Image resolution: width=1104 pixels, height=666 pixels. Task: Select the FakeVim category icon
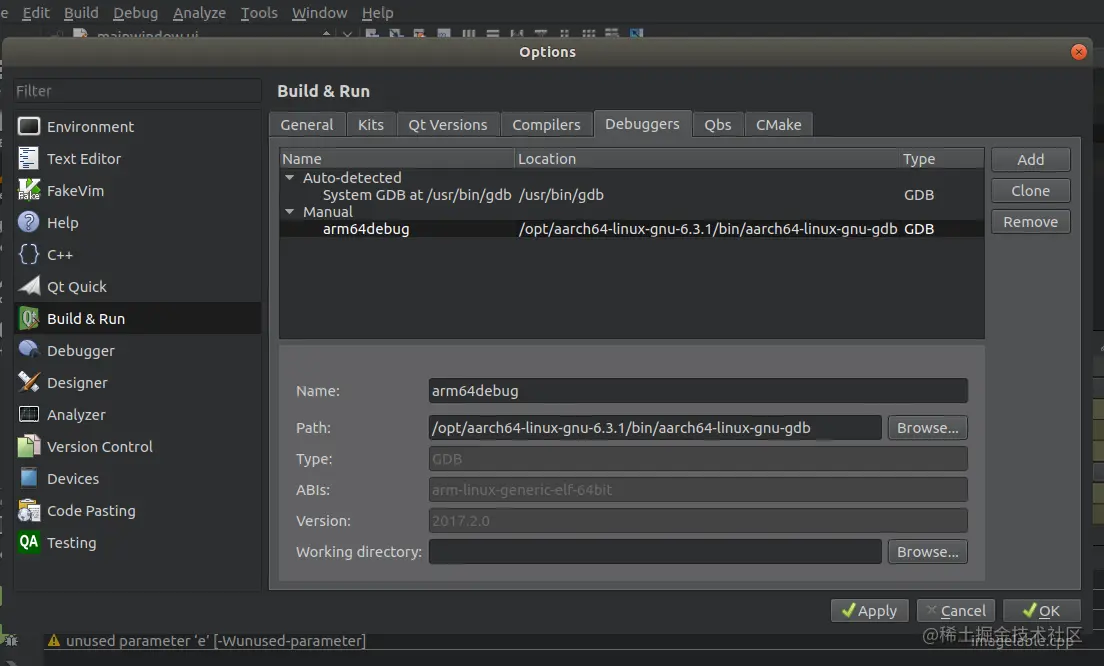pos(29,190)
